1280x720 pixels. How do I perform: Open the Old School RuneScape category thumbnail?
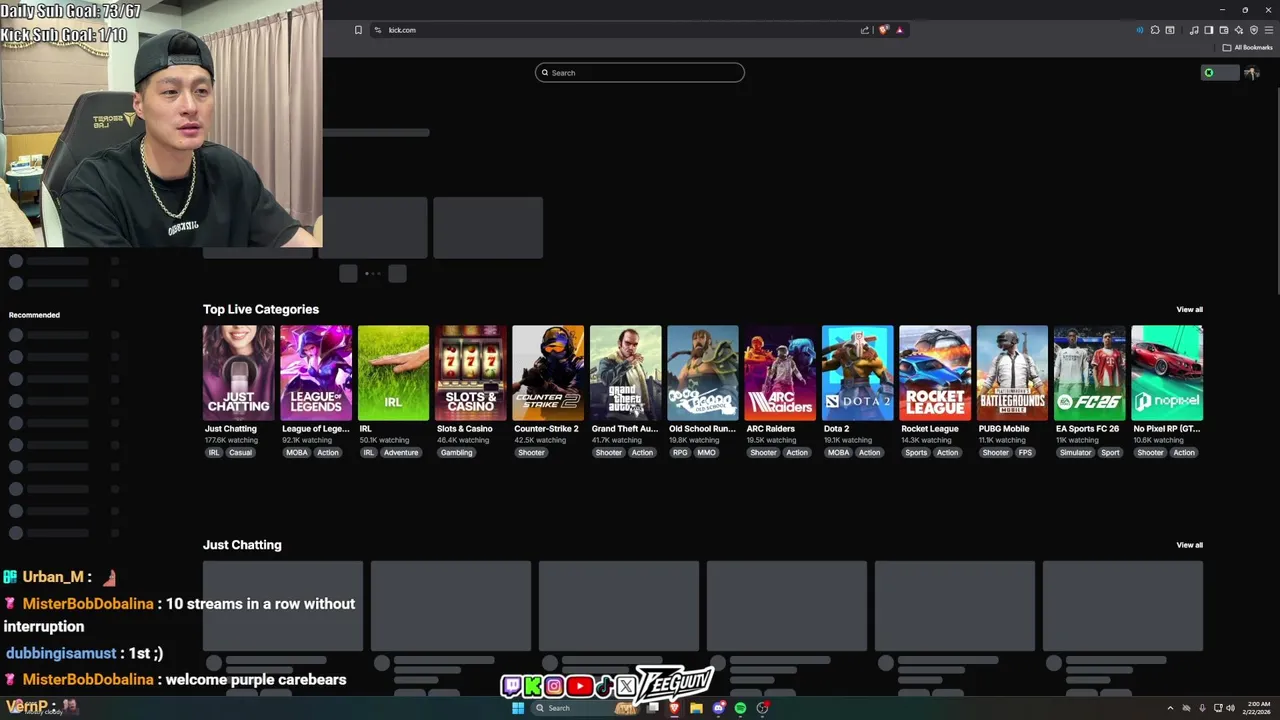(703, 372)
